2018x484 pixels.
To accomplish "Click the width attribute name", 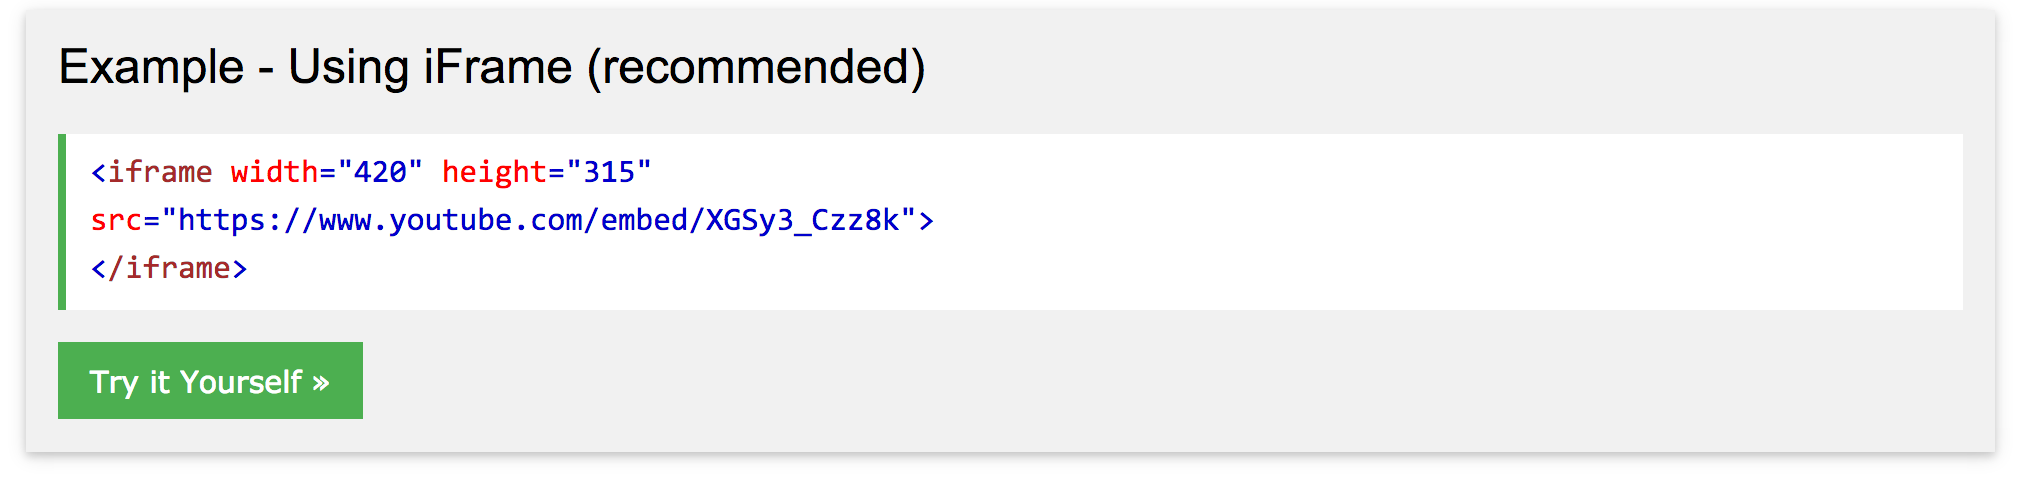I will (x=274, y=172).
